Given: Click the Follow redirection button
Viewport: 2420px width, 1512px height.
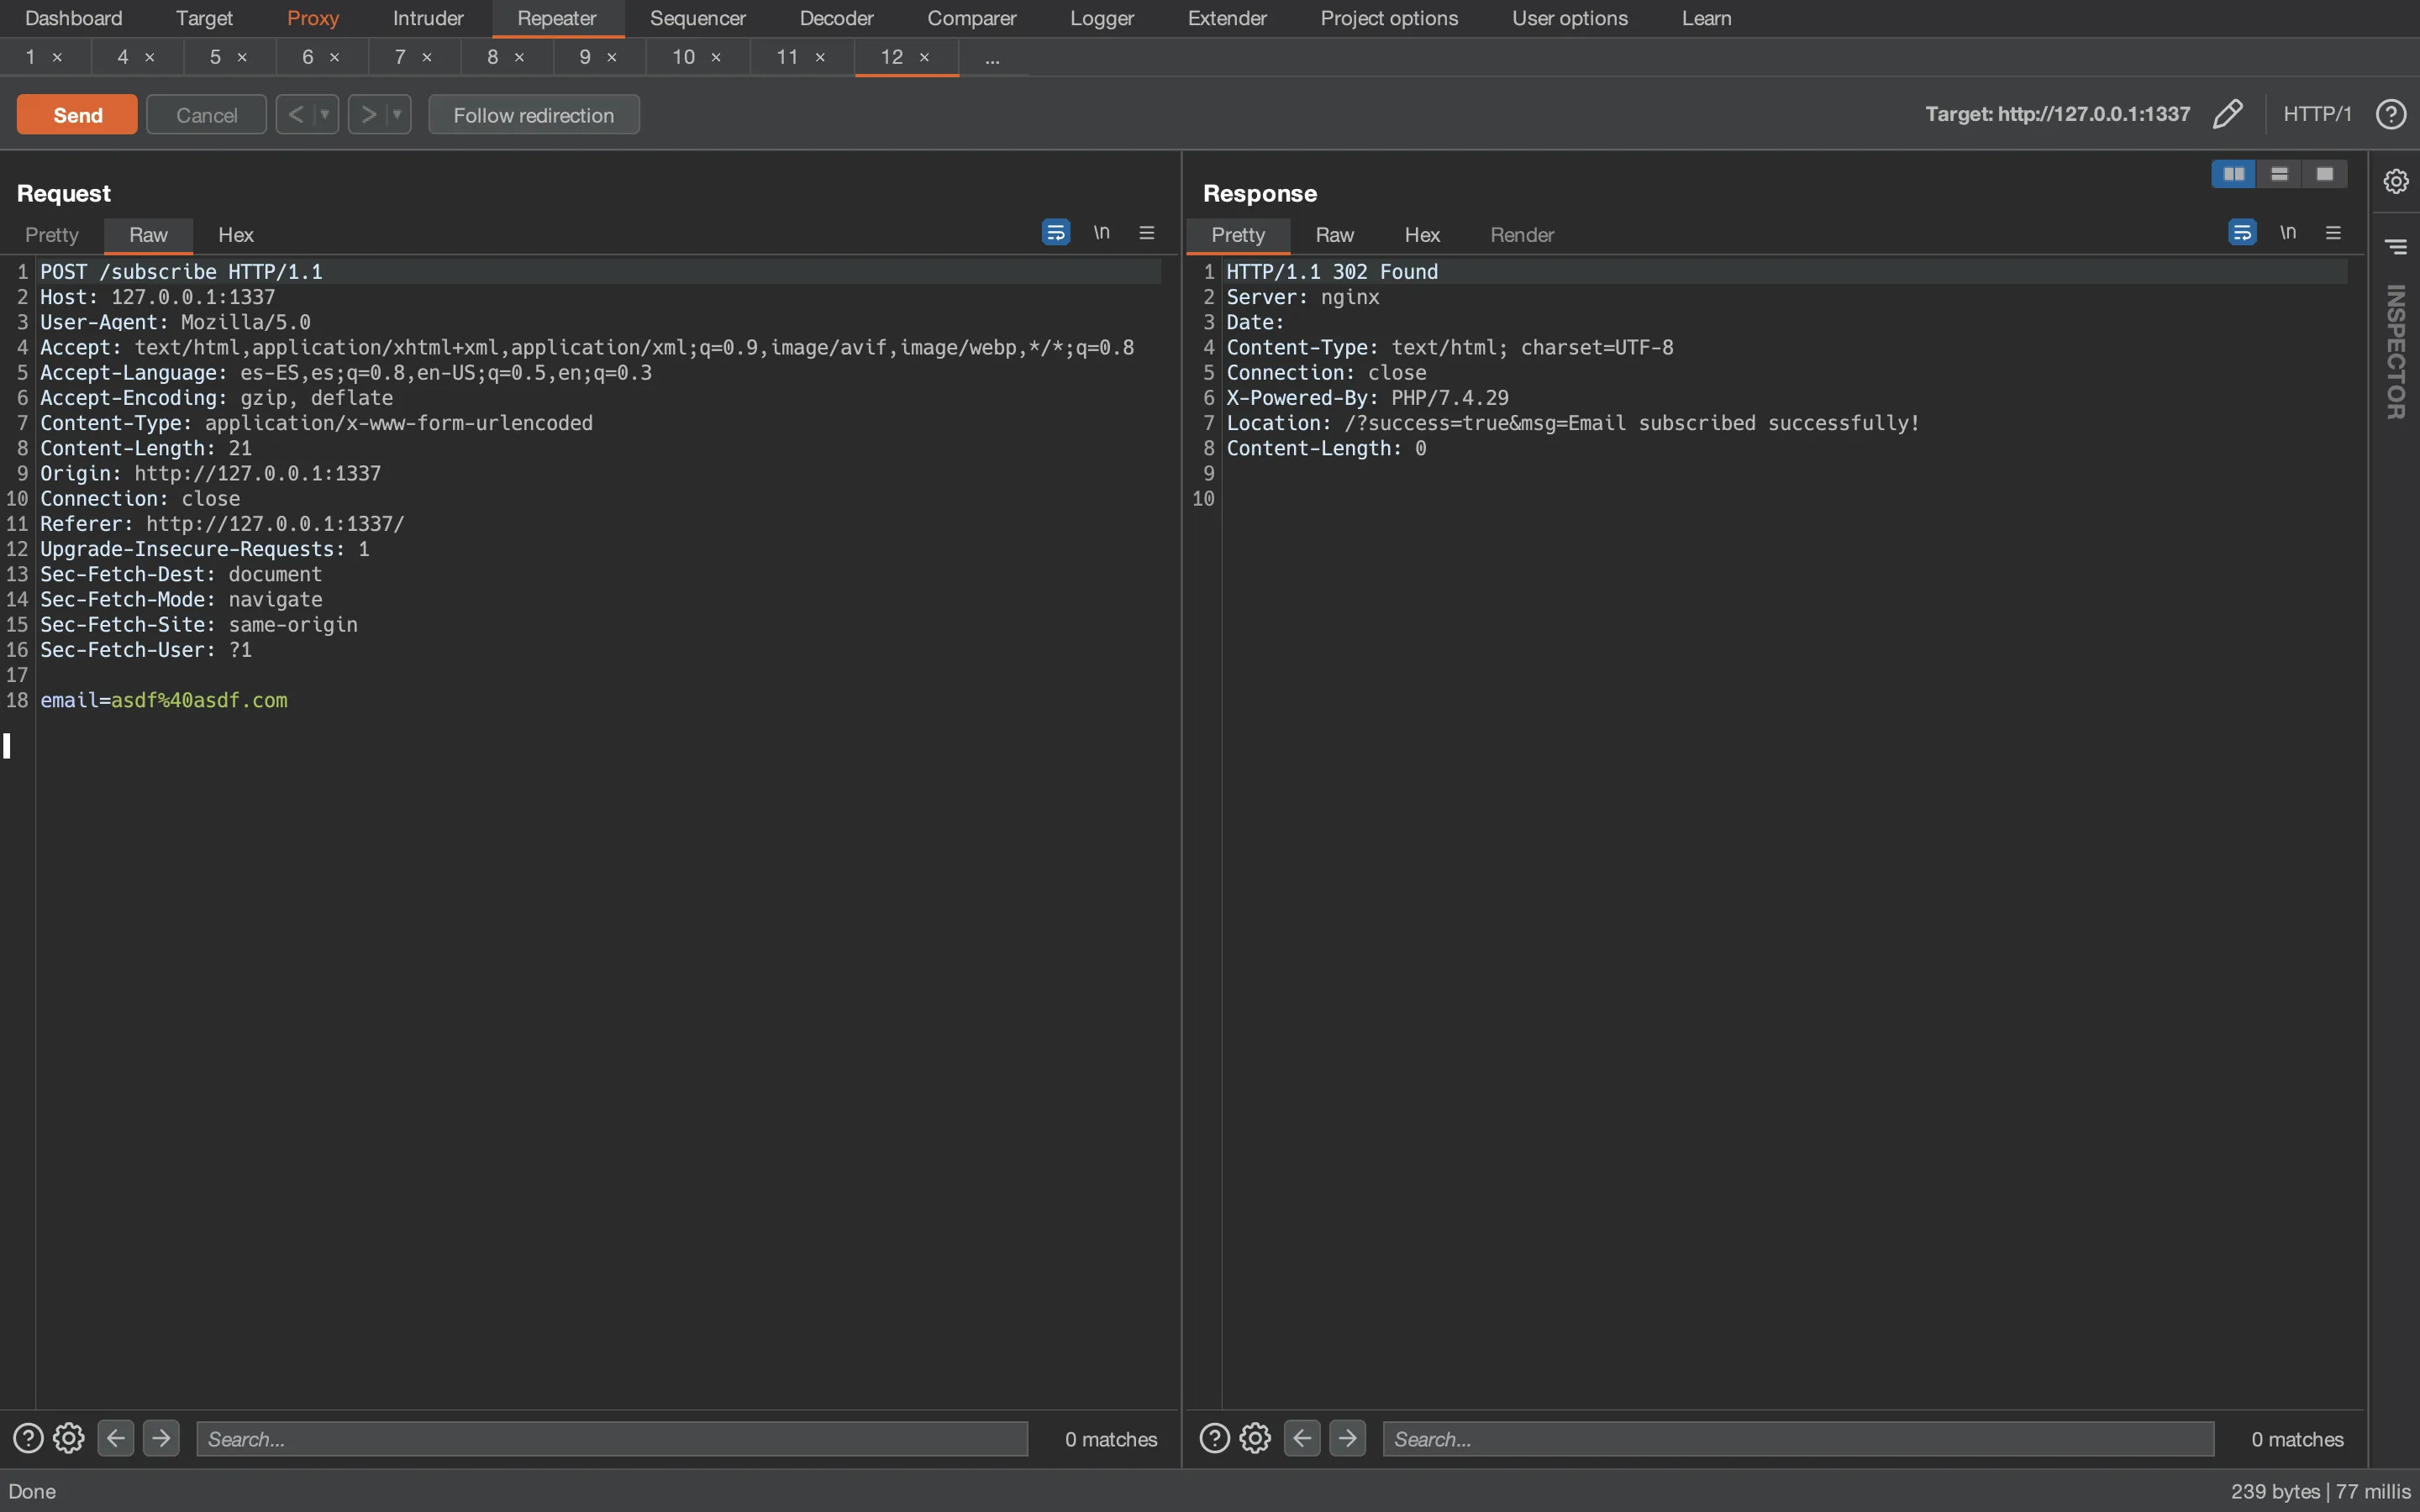Looking at the screenshot, I should 533,112.
